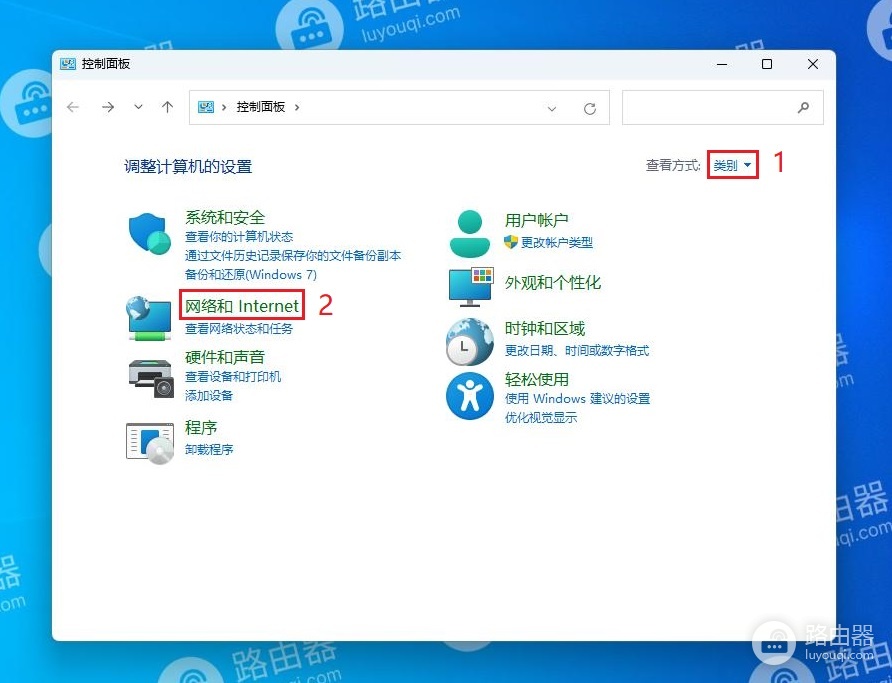Viewport: 892px width, 683px height.
Task: Open the User Accounts person icon
Action: pos(469,233)
